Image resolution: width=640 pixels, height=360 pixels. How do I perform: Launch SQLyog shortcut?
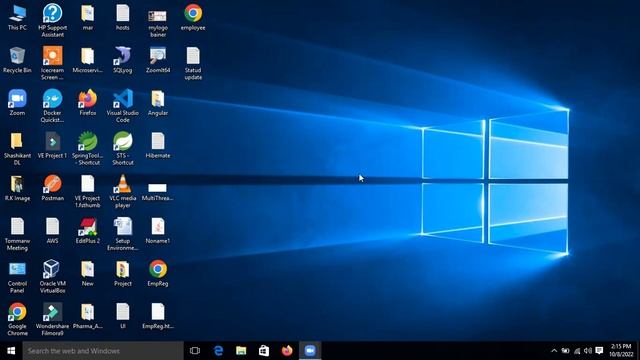(x=123, y=60)
